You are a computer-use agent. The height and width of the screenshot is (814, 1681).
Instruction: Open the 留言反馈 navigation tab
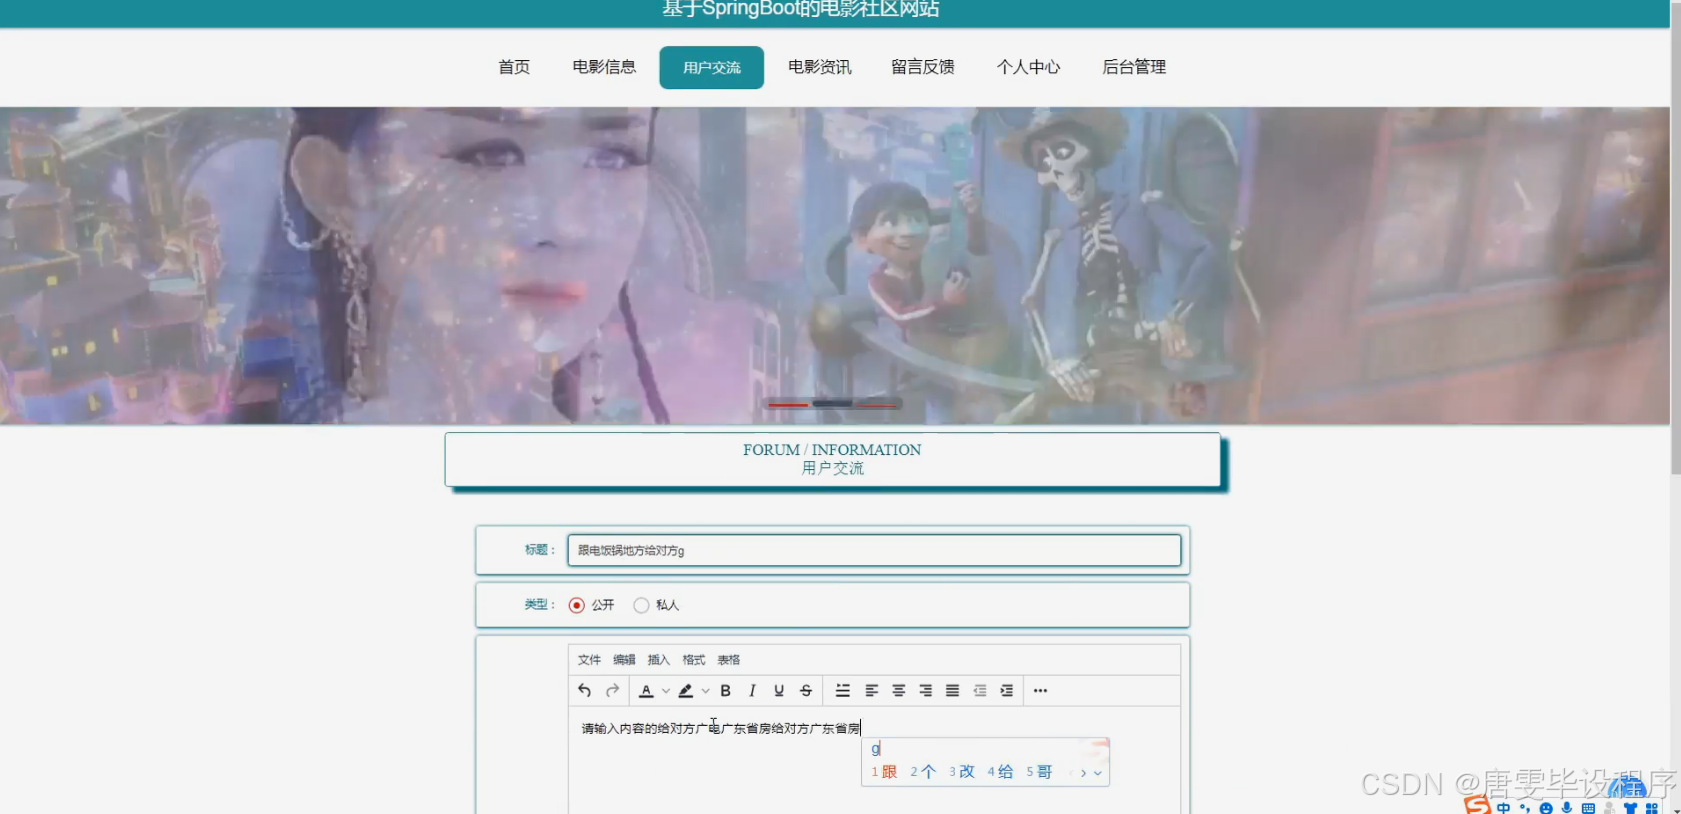point(923,67)
